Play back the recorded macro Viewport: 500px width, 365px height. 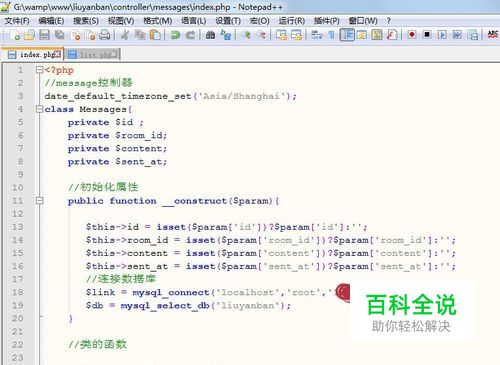(x=442, y=35)
